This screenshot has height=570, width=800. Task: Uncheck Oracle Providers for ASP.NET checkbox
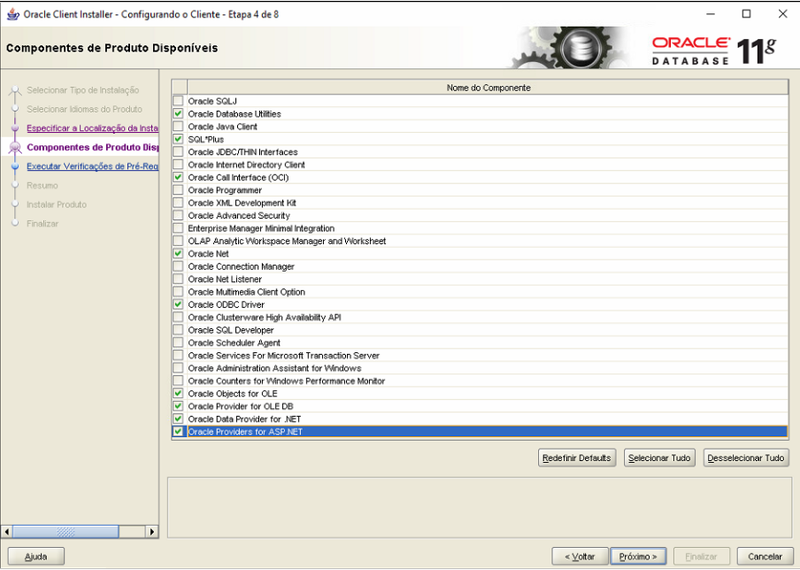point(178,432)
